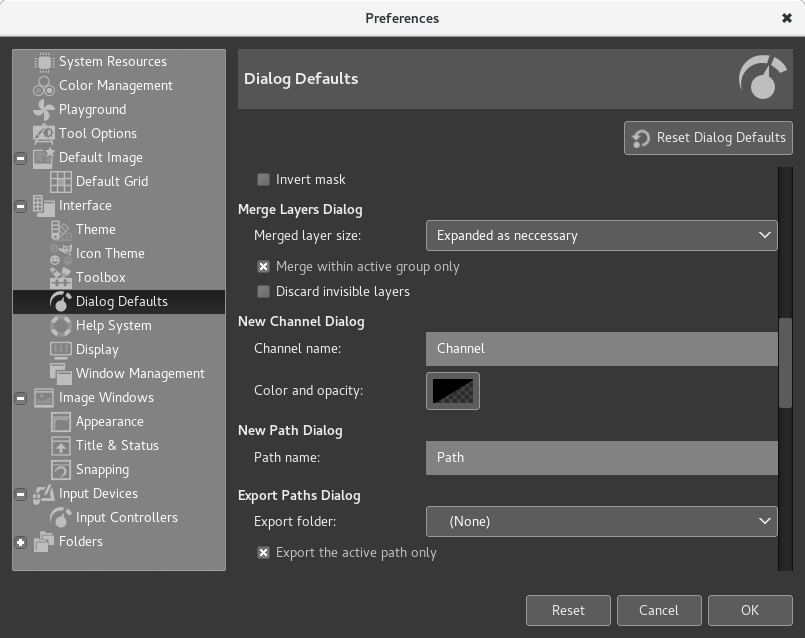The width and height of the screenshot is (805, 638).
Task: Open the Merged layer size dropdown
Action: point(602,235)
